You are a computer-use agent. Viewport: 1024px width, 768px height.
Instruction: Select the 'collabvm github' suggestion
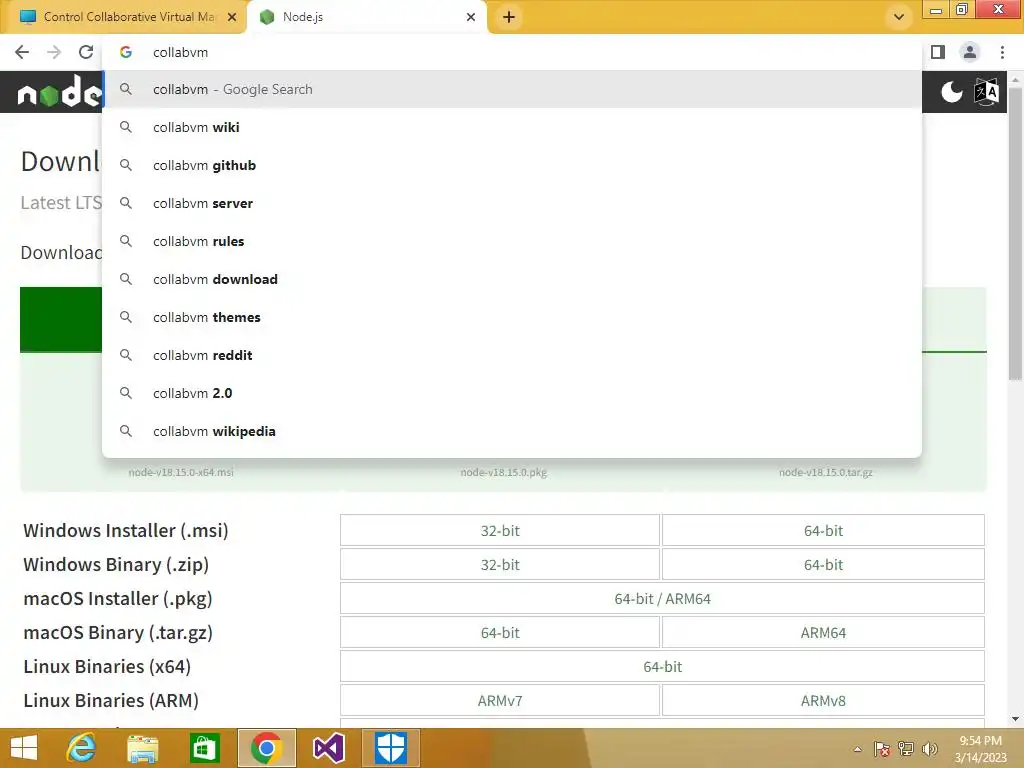click(512, 165)
